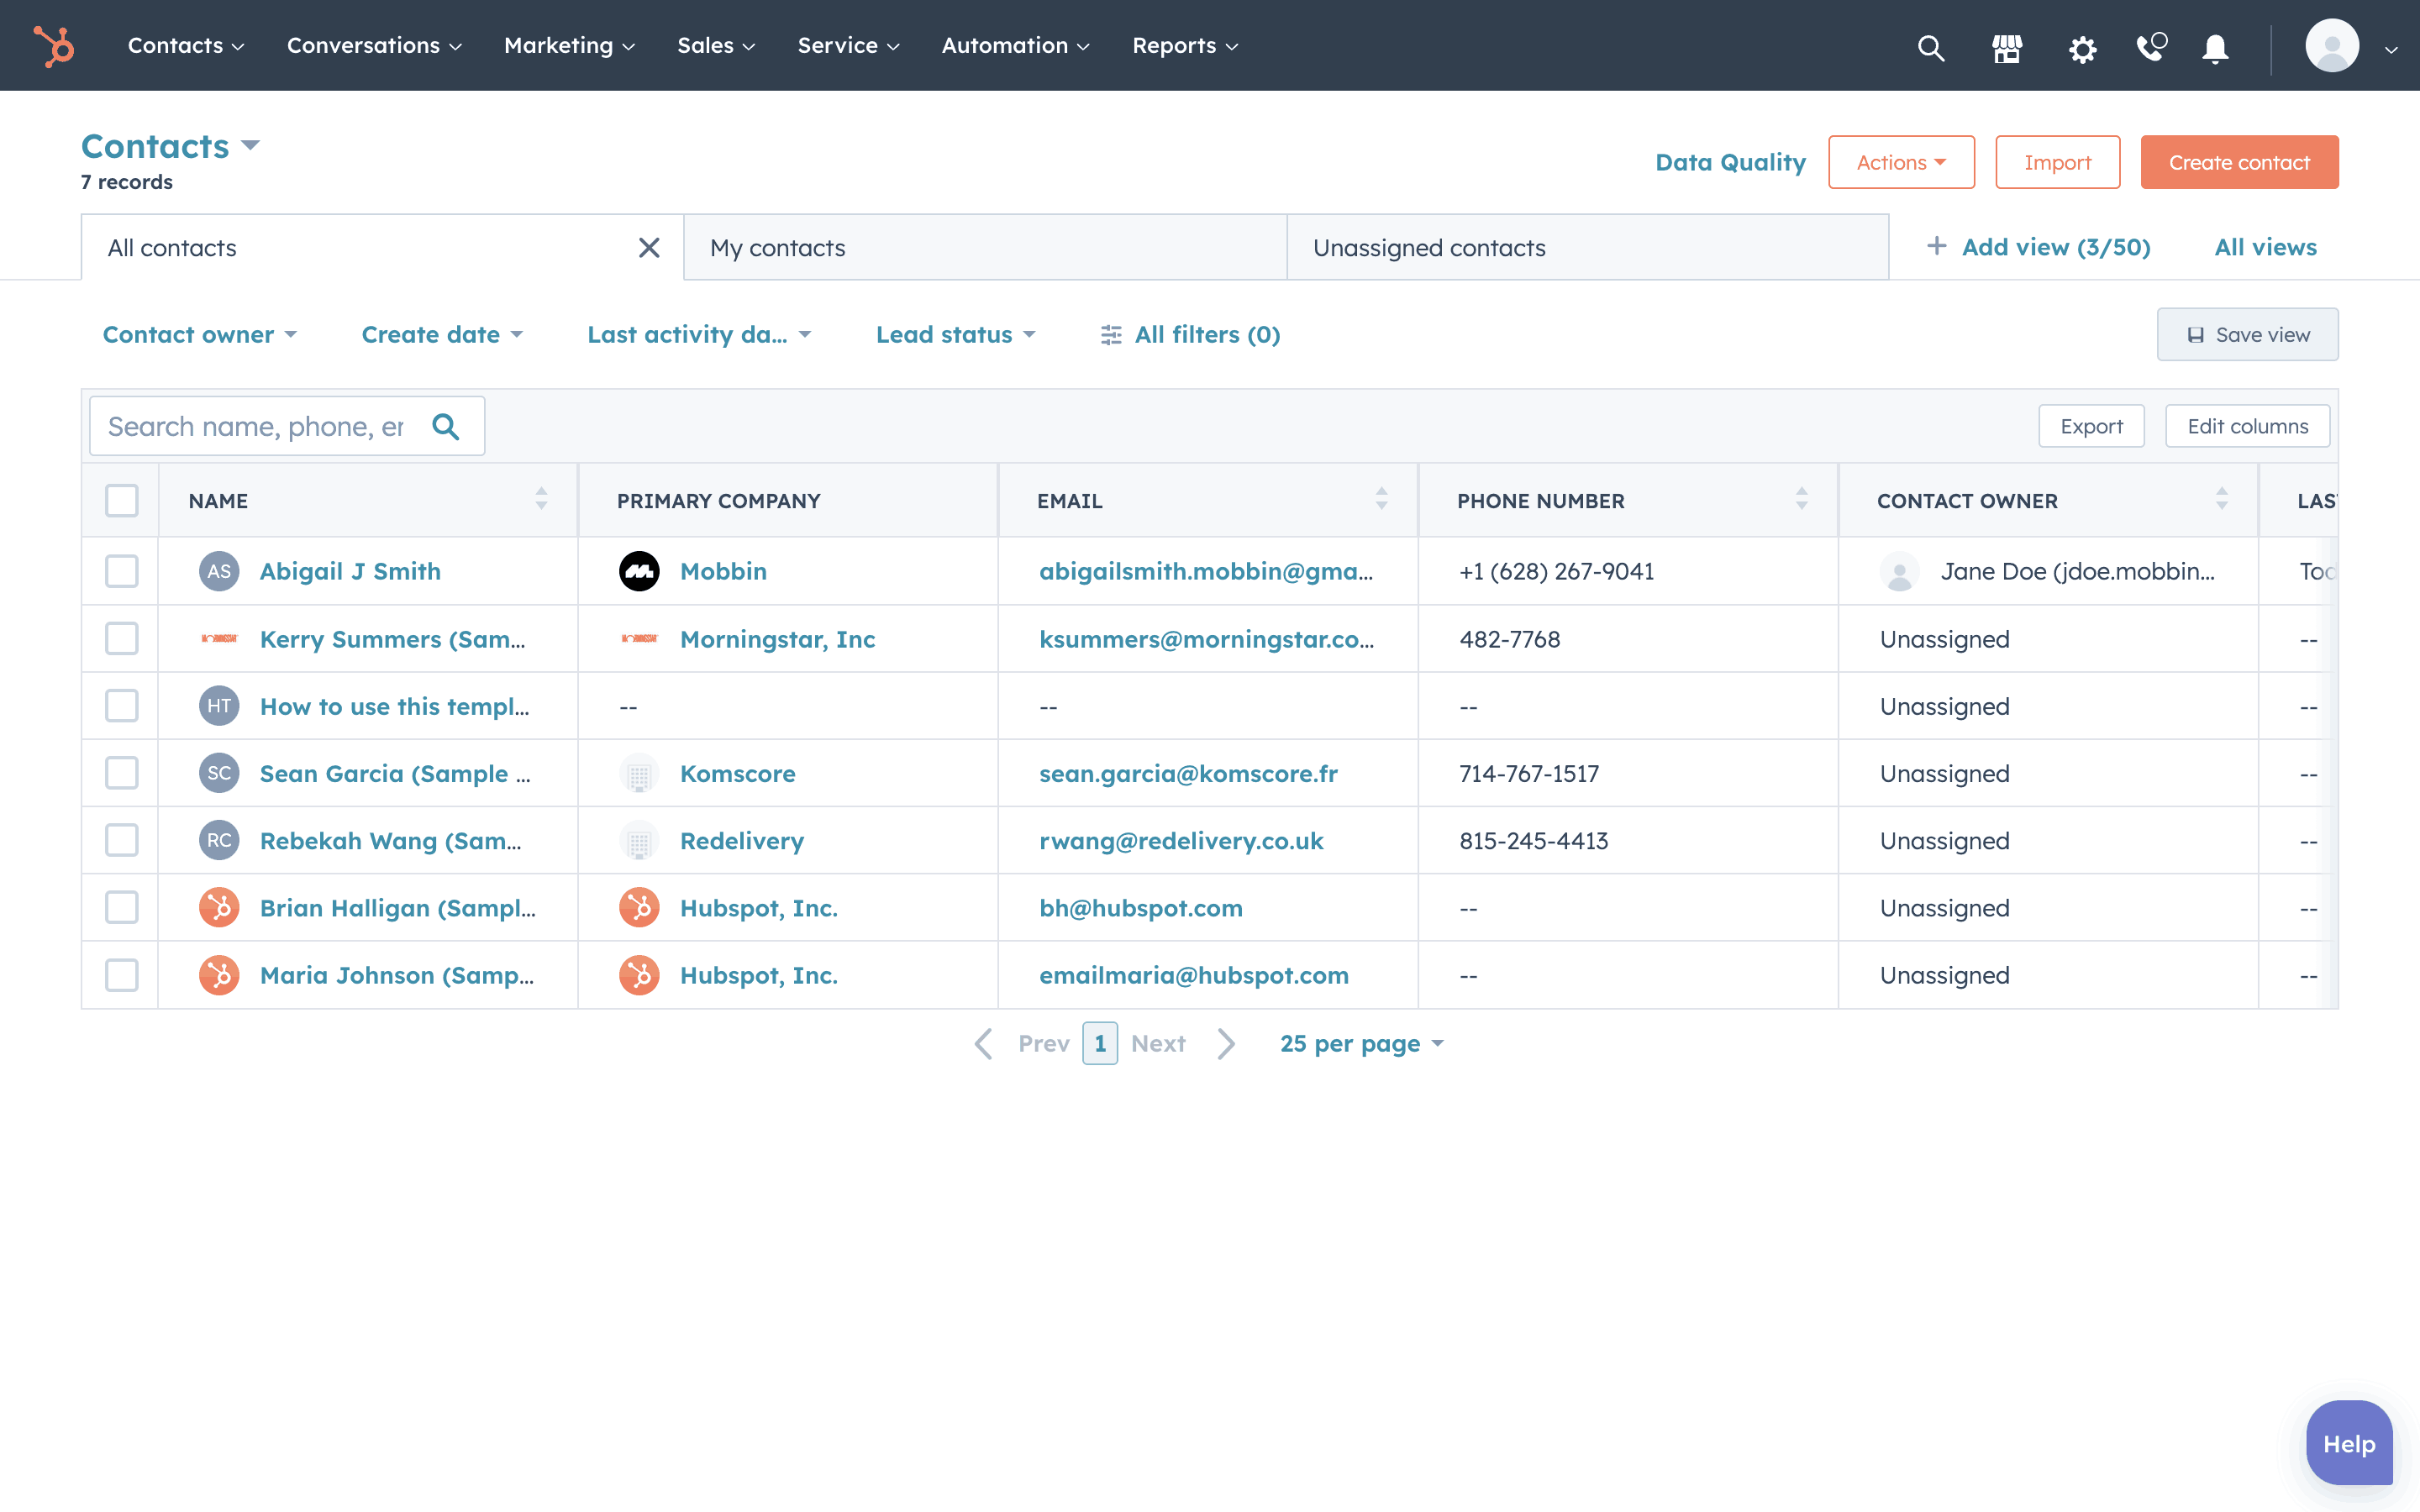Check Abigail J Smith's row checkbox
This screenshot has width=2420, height=1512.
point(122,571)
